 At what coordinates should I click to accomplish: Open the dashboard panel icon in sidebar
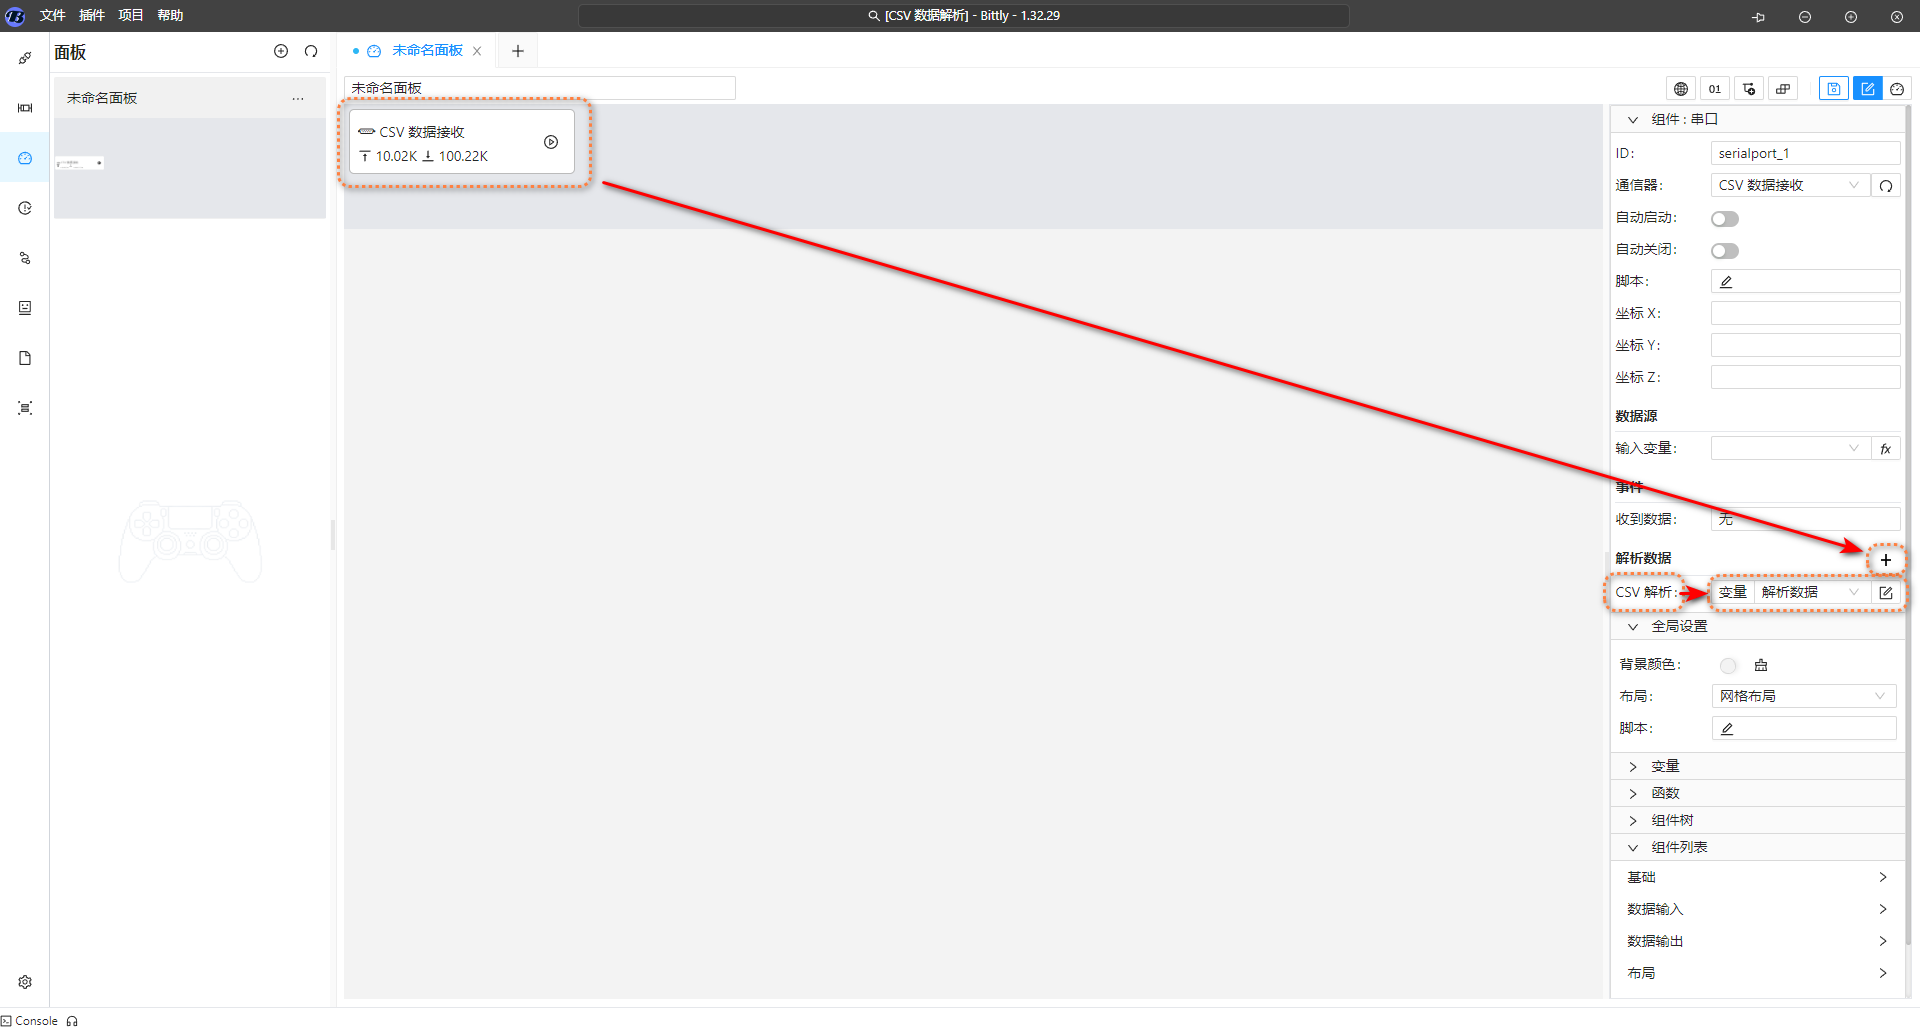point(25,158)
